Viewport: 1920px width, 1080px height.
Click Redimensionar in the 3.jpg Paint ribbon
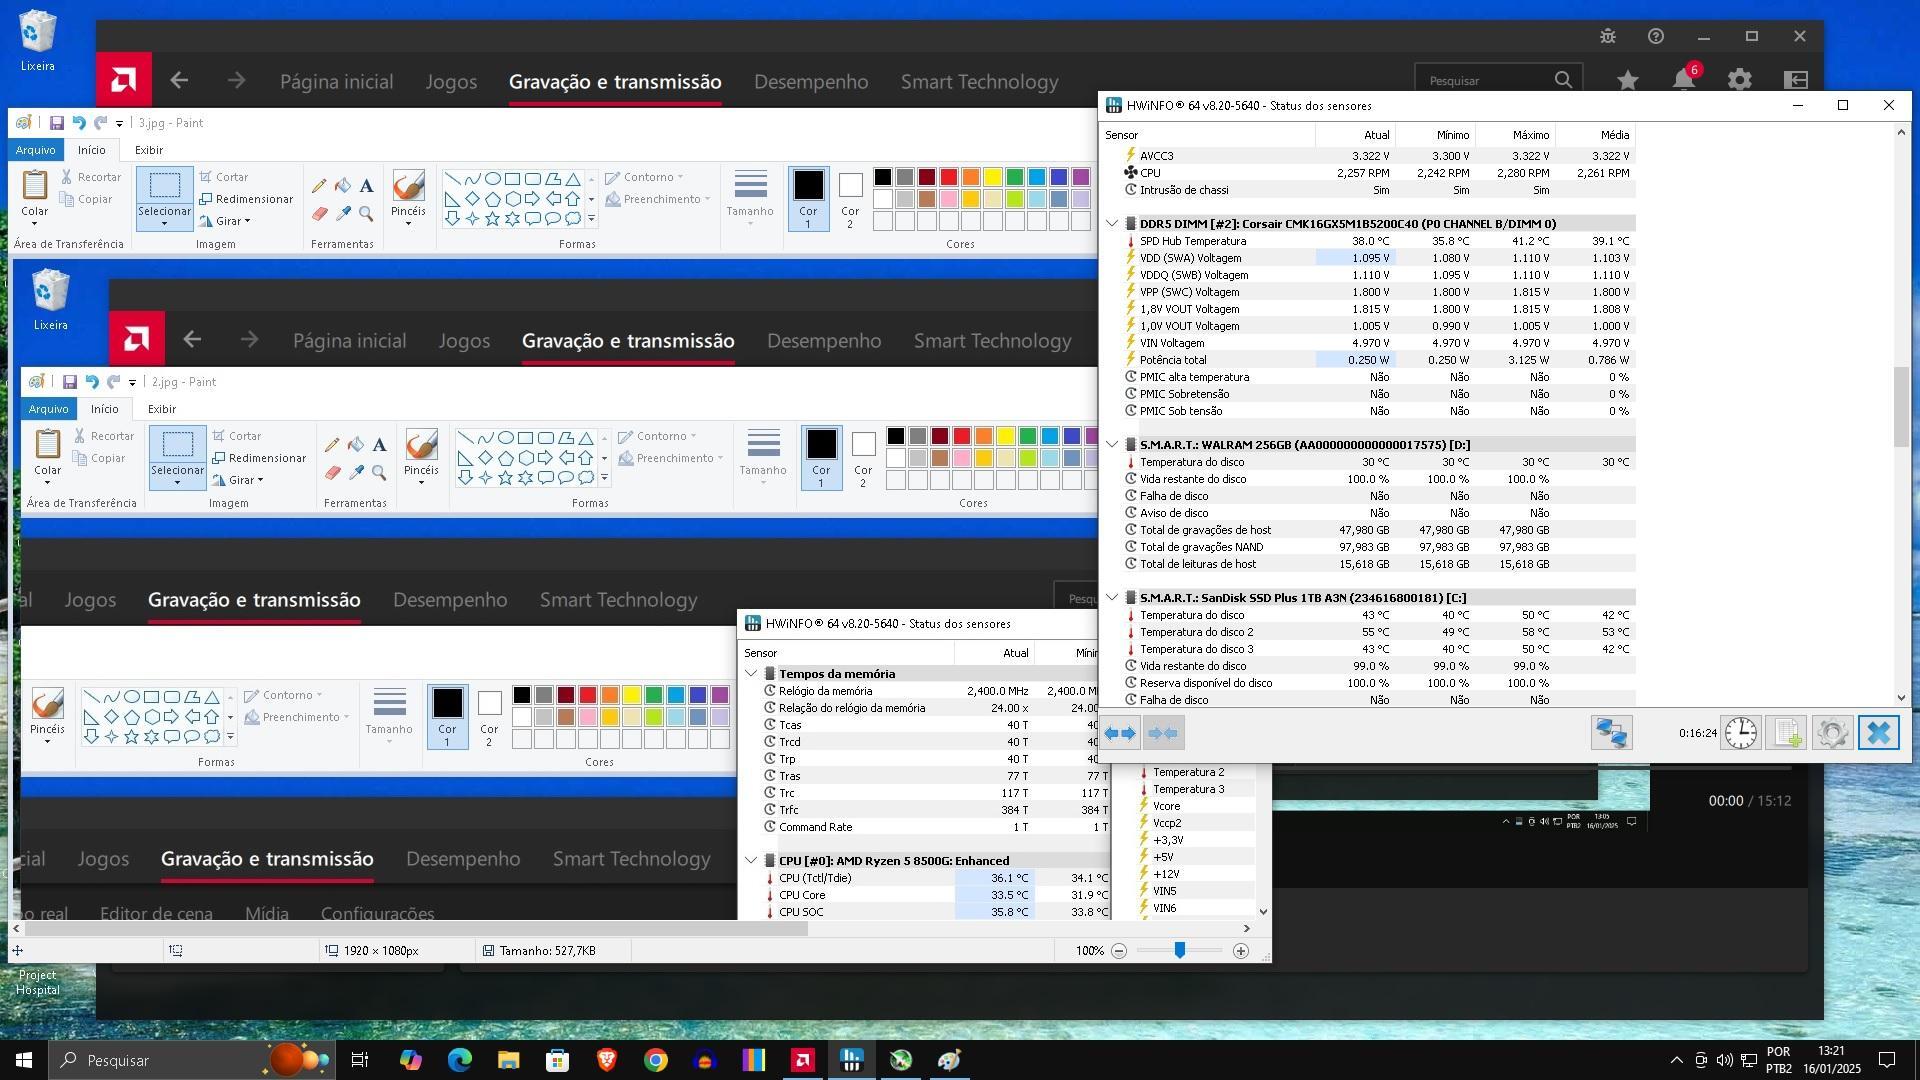pos(246,199)
